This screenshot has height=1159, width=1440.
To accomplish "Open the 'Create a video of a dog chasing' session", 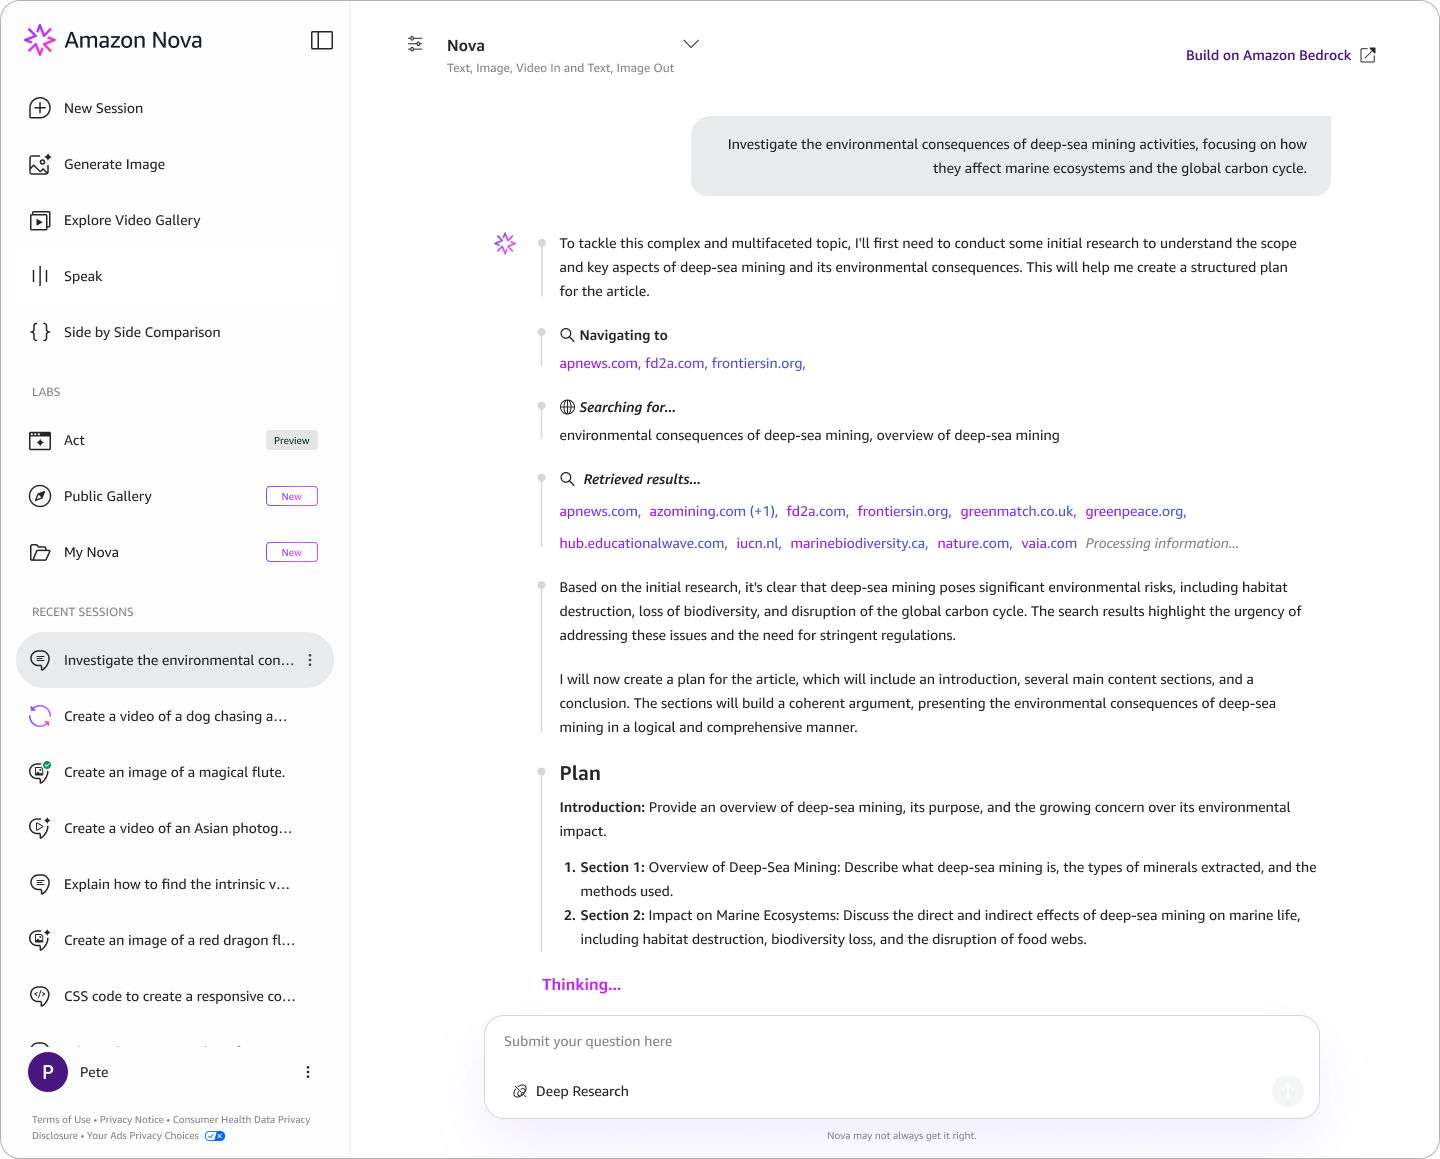I will click(x=175, y=716).
